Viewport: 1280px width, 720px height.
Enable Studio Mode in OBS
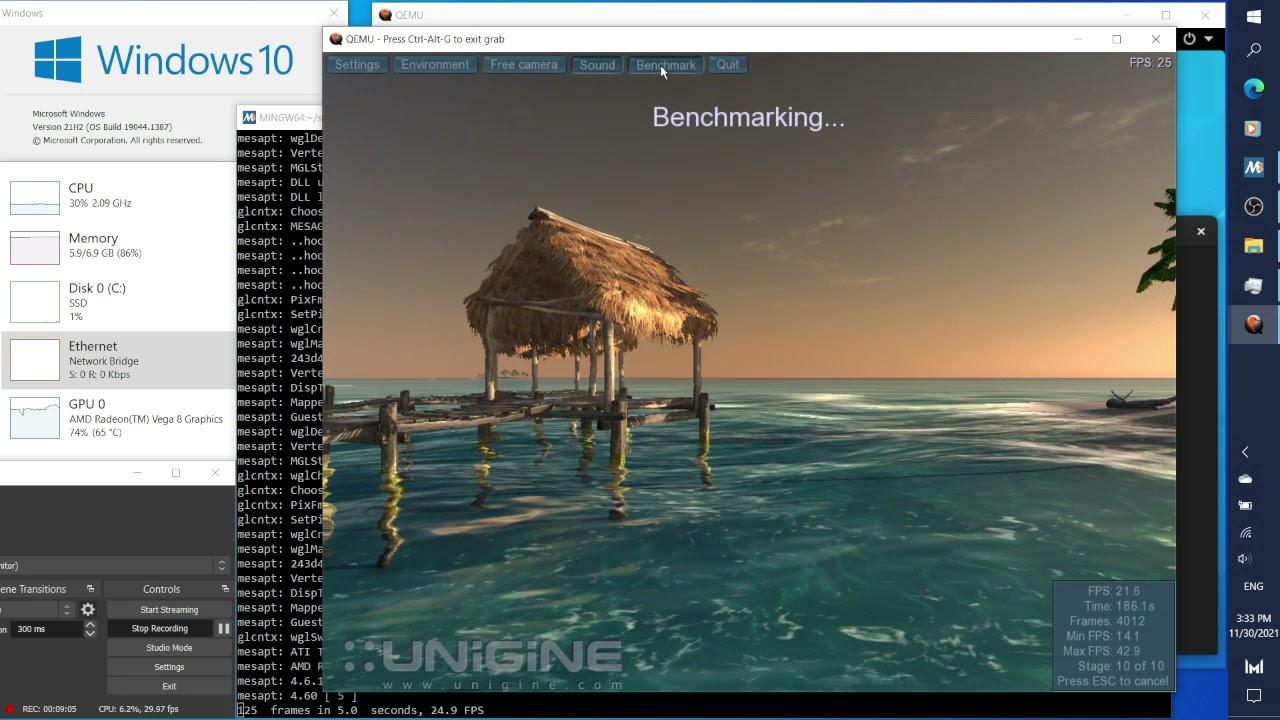coord(169,647)
